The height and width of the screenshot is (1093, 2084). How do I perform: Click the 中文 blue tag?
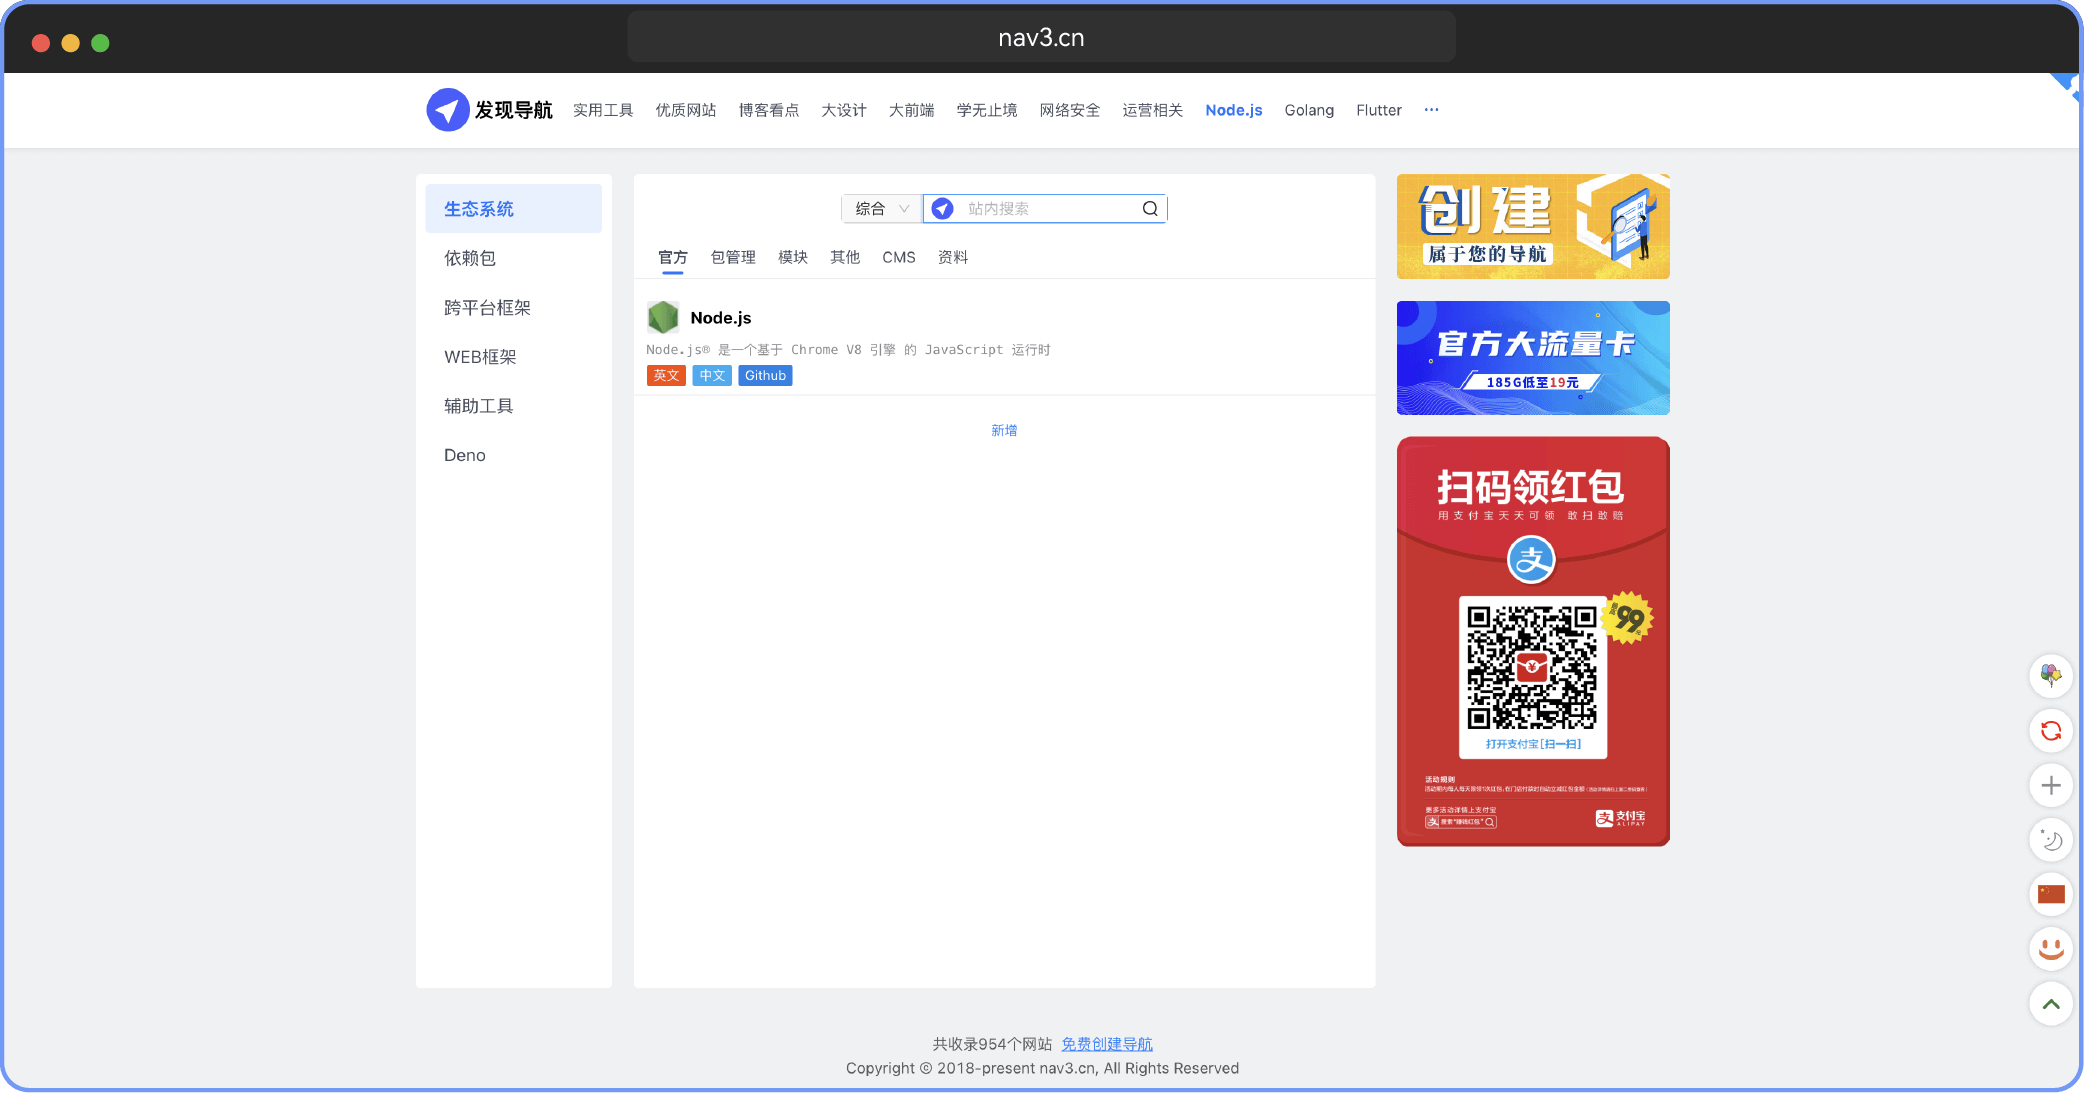(712, 376)
